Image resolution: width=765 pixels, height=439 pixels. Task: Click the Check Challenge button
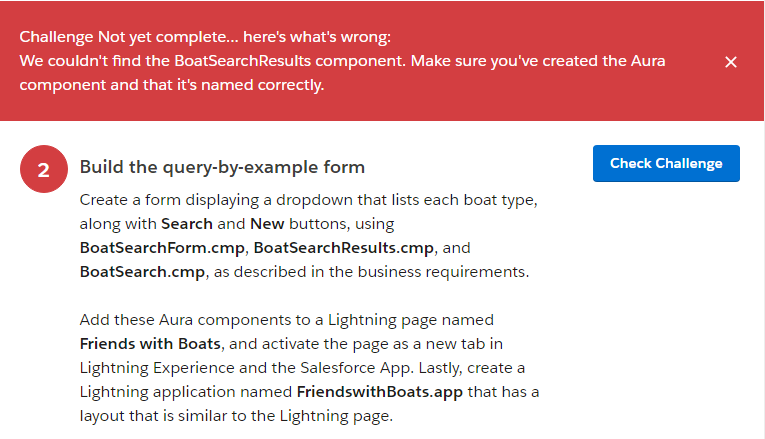666,163
